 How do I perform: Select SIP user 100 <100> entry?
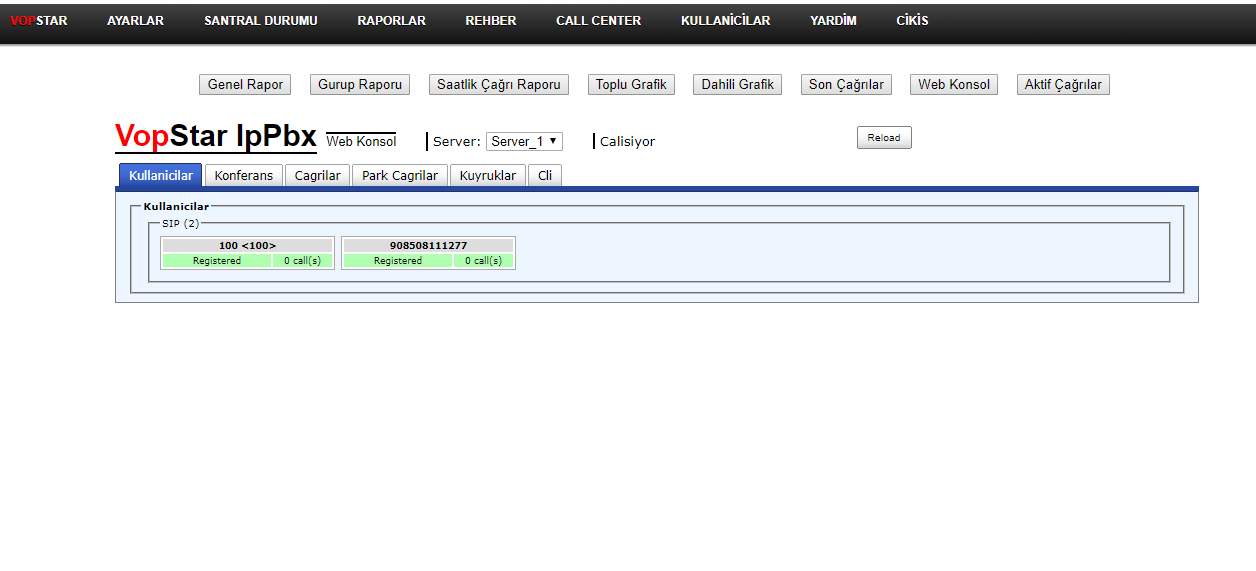(x=247, y=246)
